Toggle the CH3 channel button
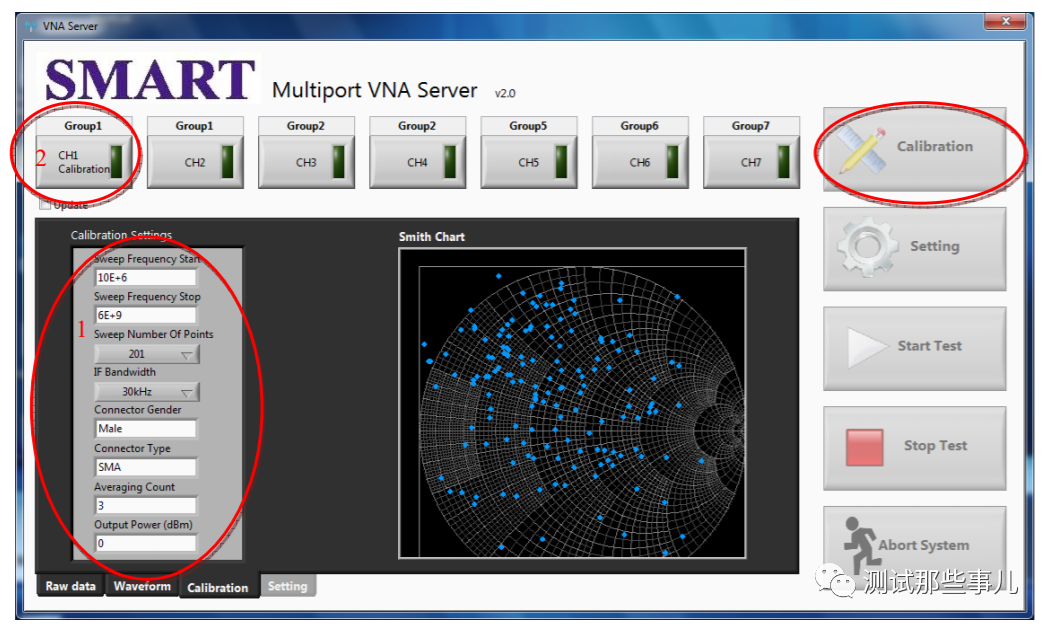The height and width of the screenshot is (629, 1053). [306, 162]
